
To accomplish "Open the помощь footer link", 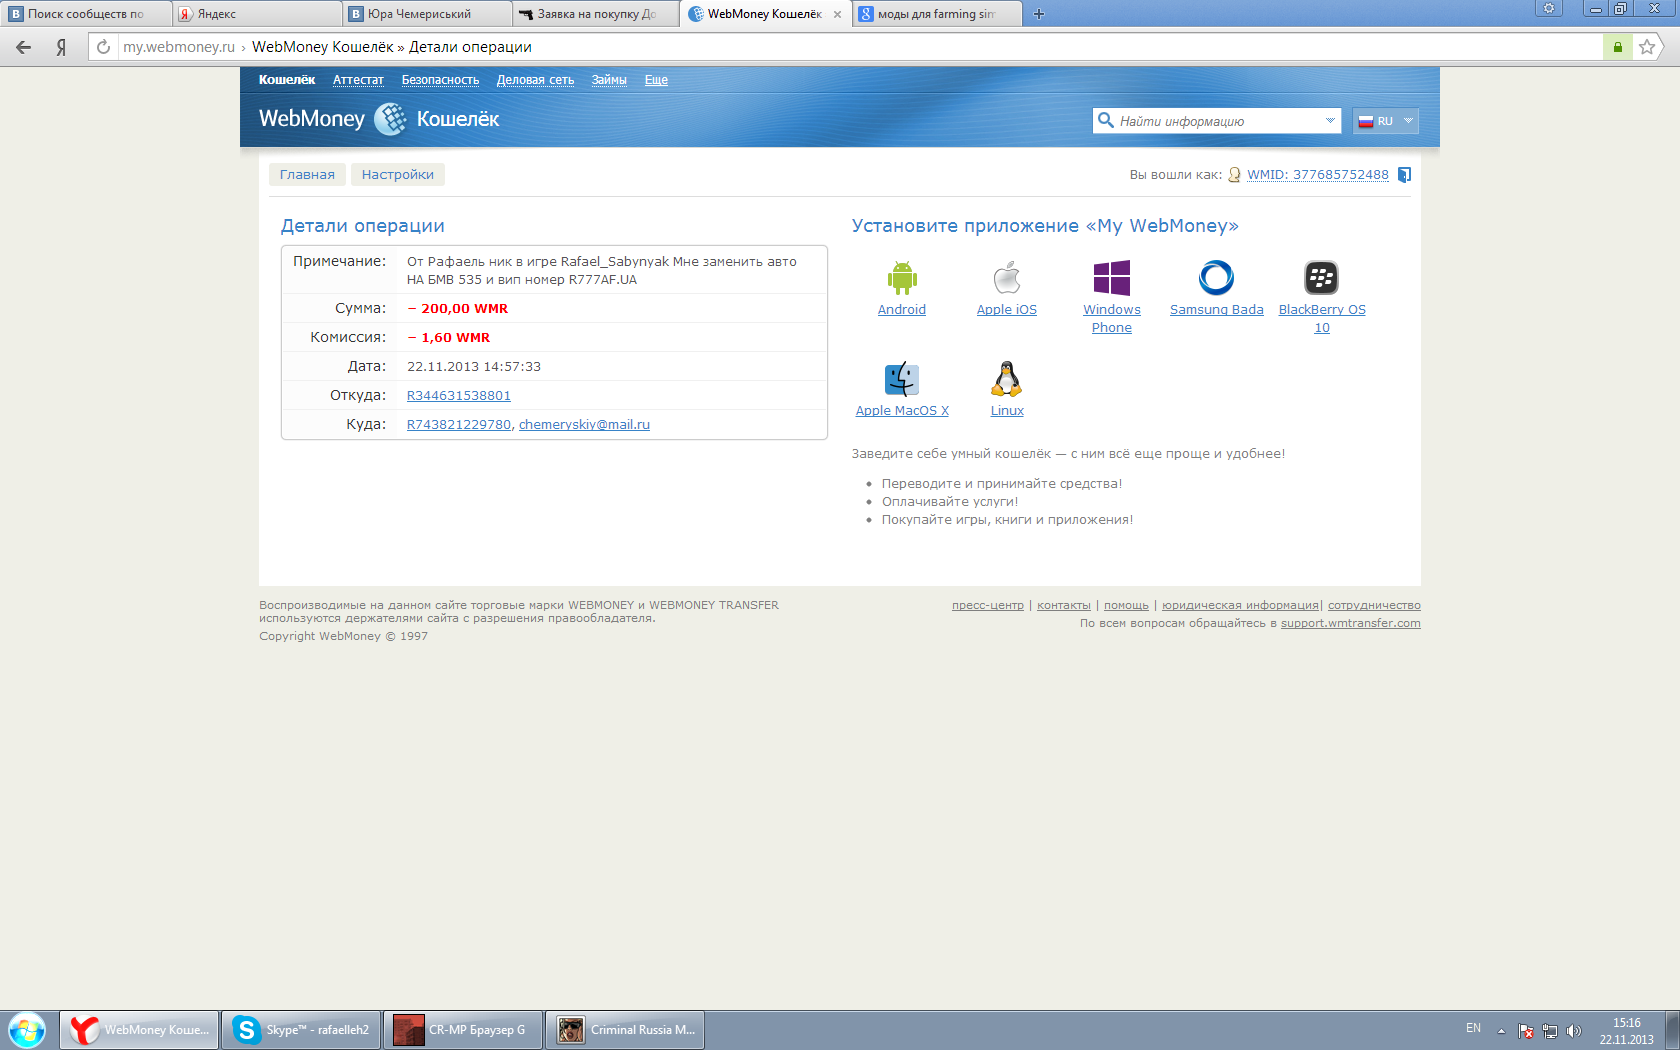I will point(1126,605).
